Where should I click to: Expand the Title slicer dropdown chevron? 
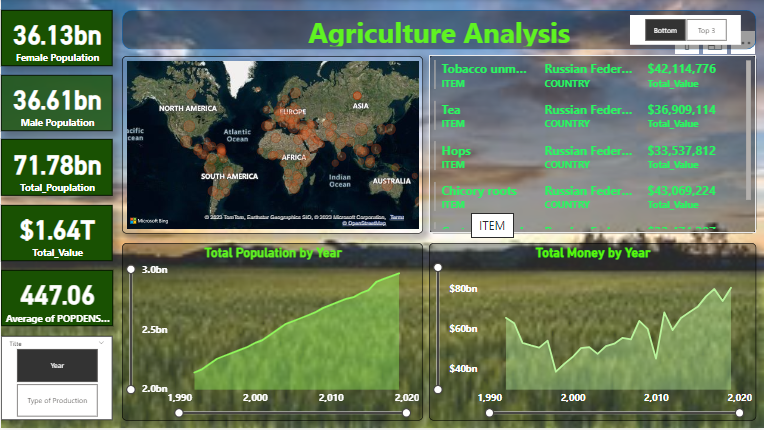[101, 343]
